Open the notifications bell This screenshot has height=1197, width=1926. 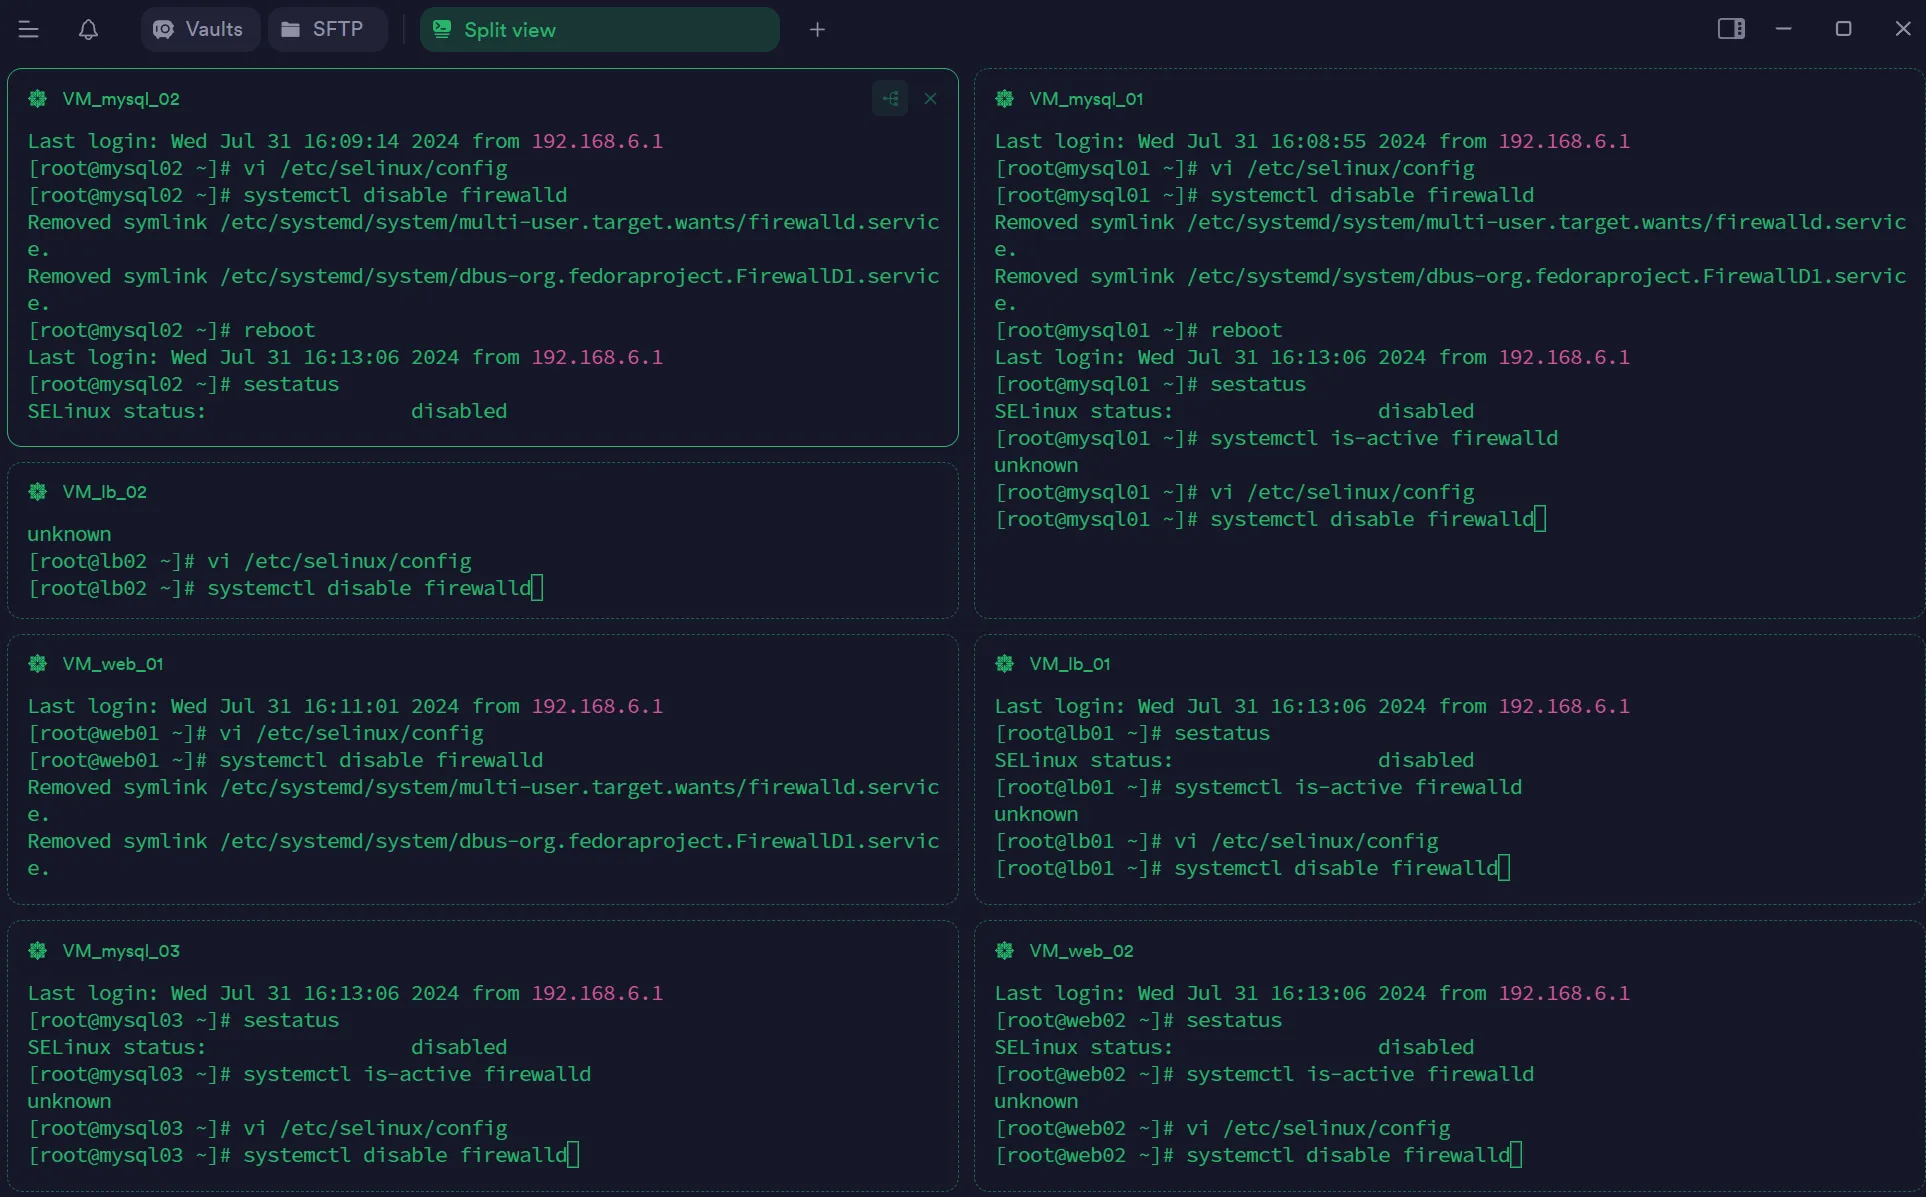pos(88,30)
